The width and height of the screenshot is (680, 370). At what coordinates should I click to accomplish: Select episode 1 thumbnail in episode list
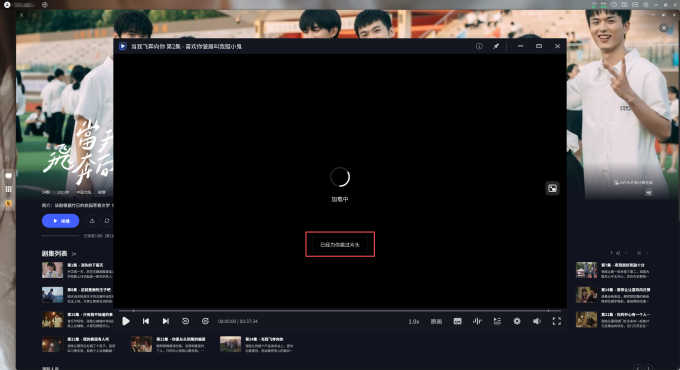click(52, 270)
